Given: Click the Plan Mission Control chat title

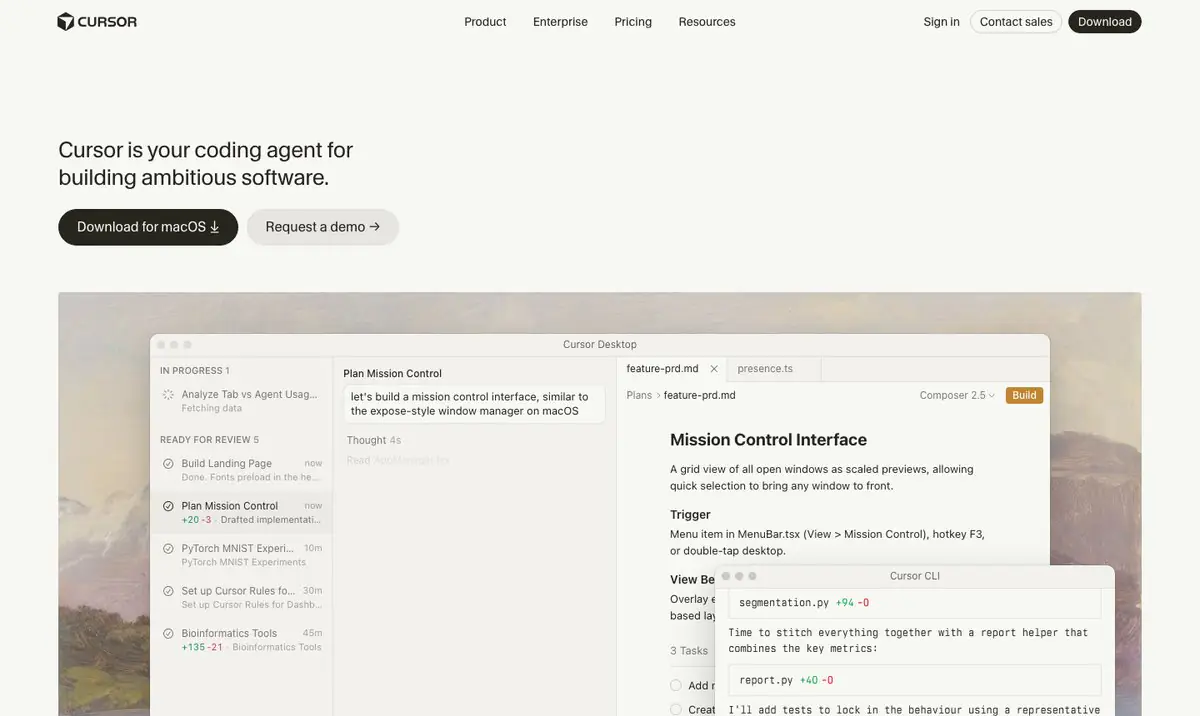Looking at the screenshot, I should click(392, 373).
